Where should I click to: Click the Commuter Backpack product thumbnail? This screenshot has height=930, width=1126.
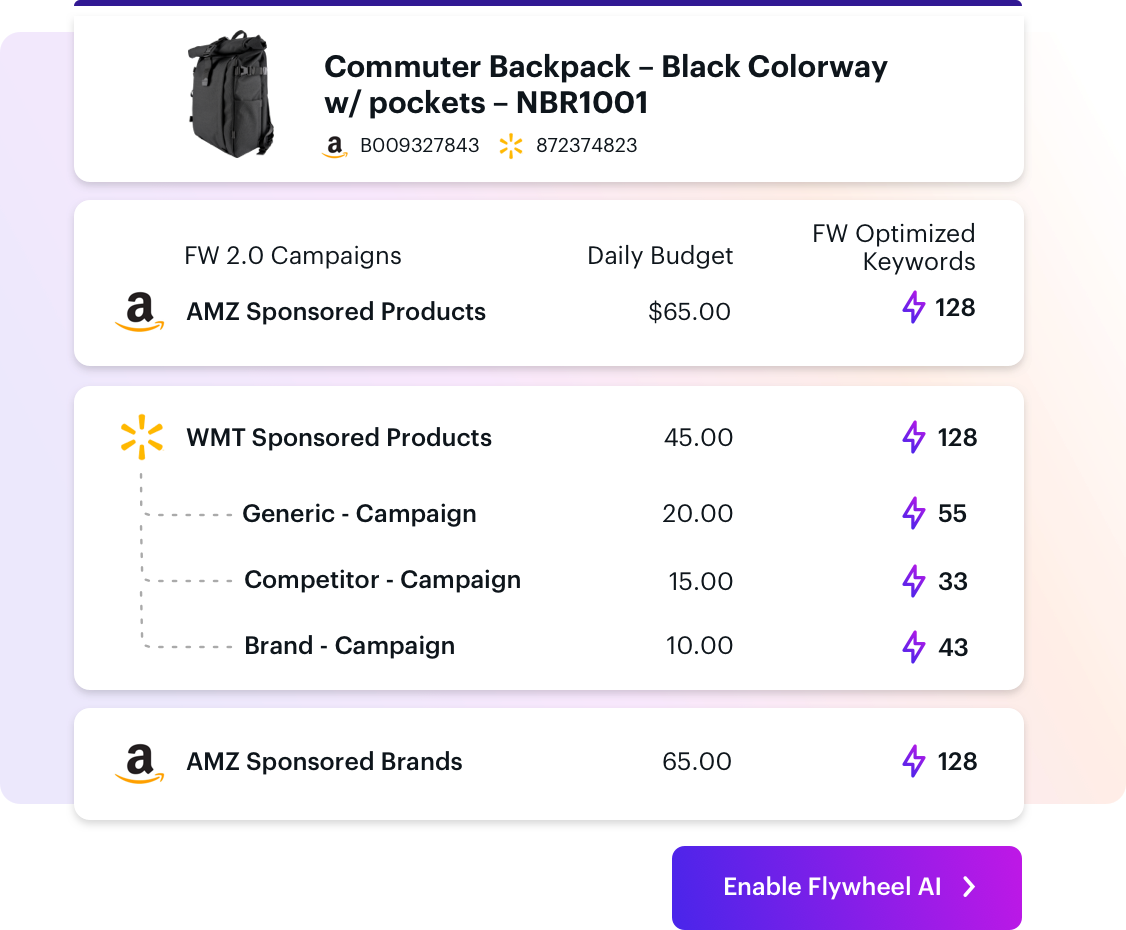231,93
